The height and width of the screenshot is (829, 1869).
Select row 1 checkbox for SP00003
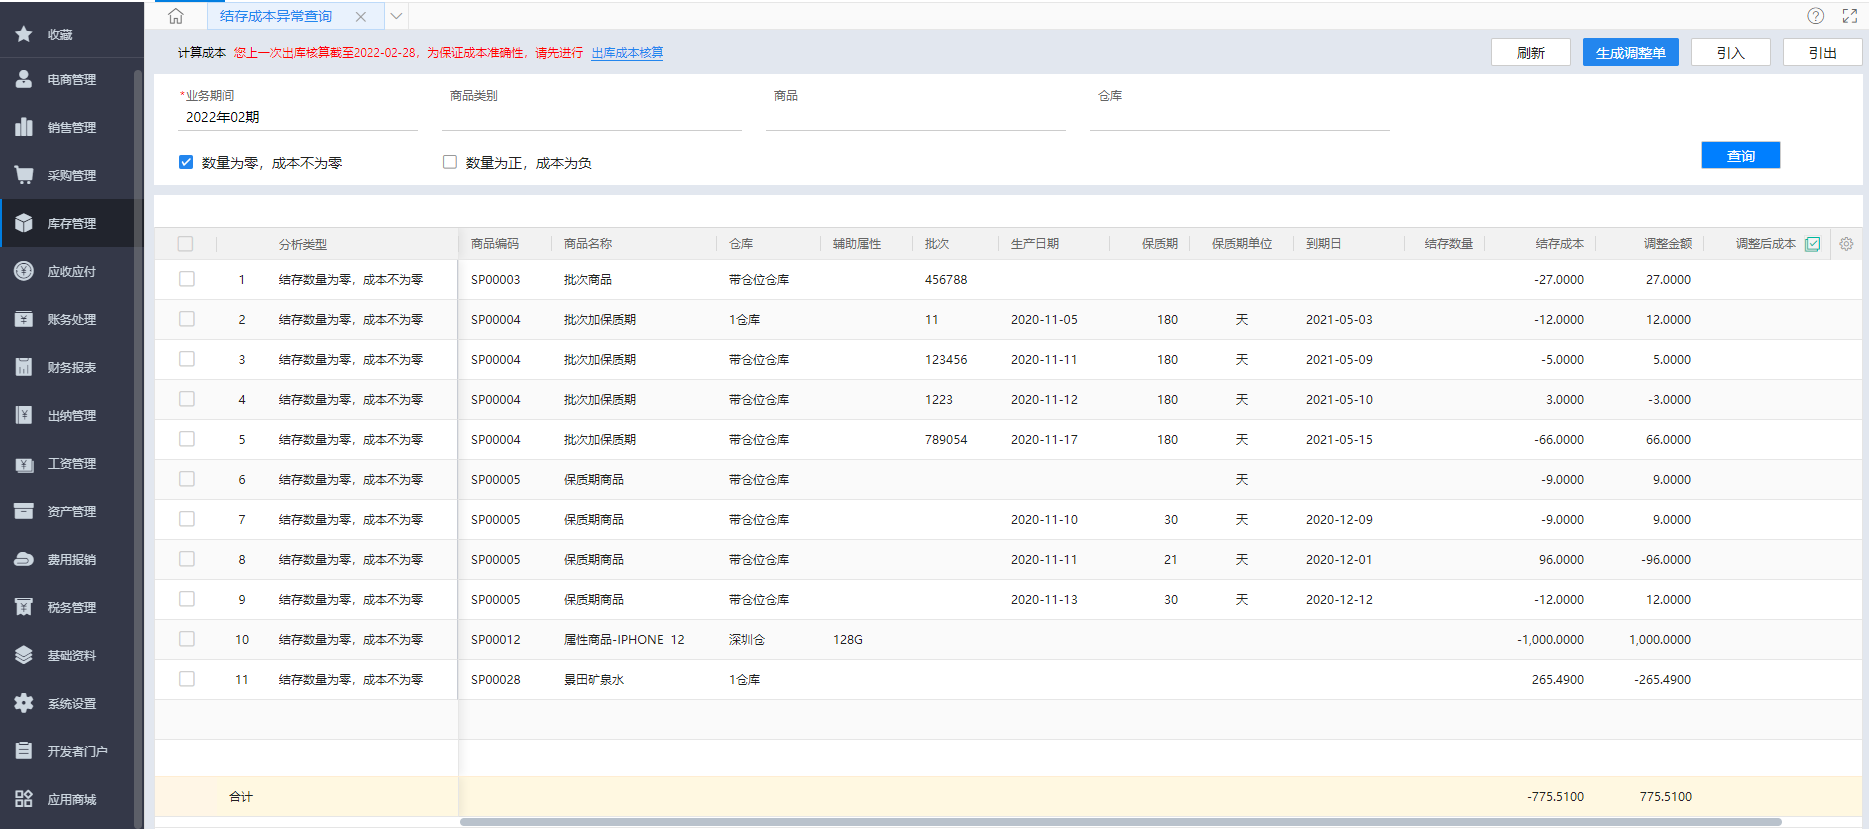coord(187,279)
